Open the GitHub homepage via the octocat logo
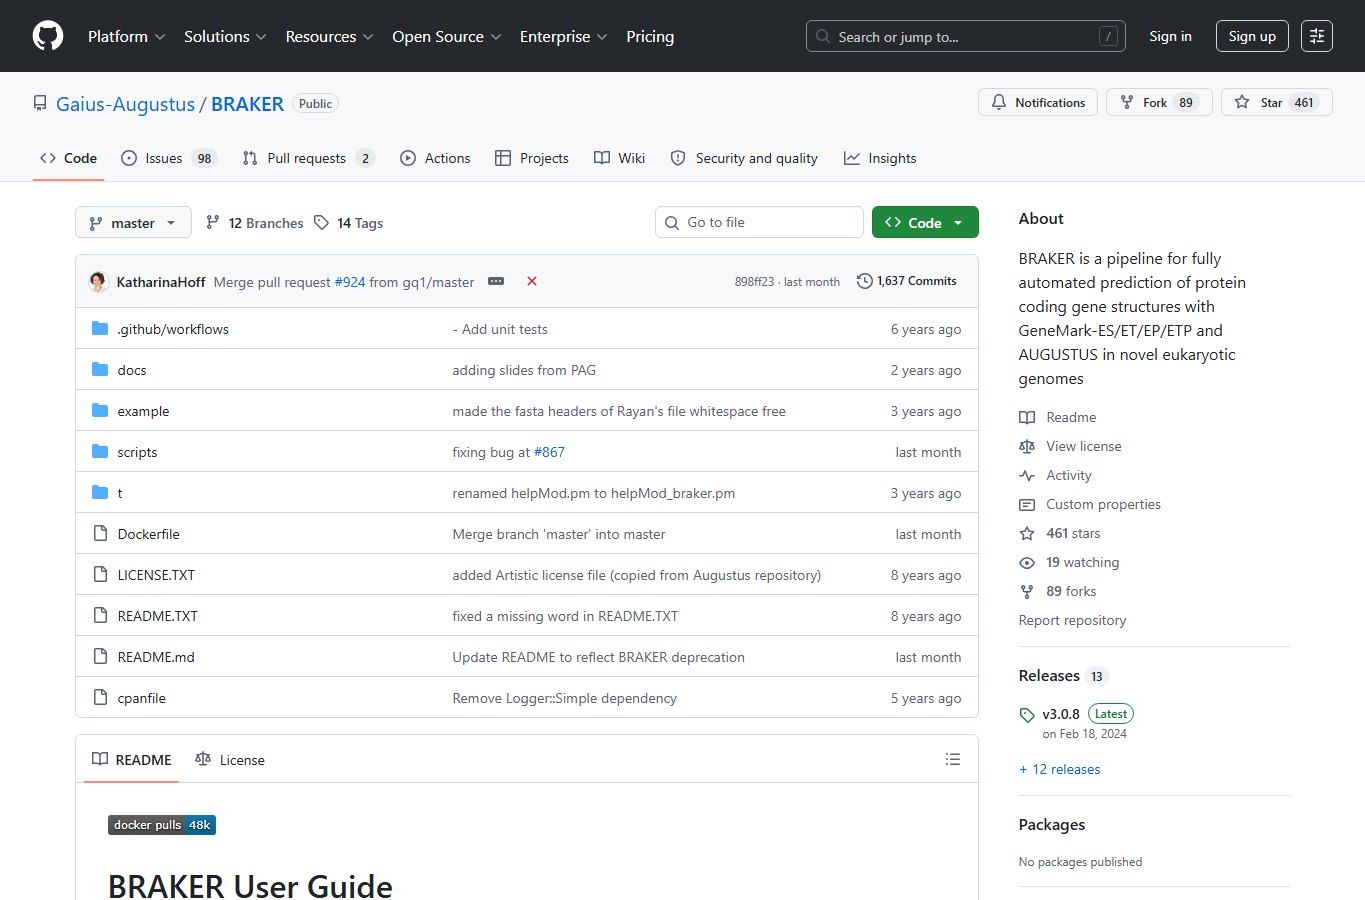This screenshot has width=1365, height=900. click(48, 36)
